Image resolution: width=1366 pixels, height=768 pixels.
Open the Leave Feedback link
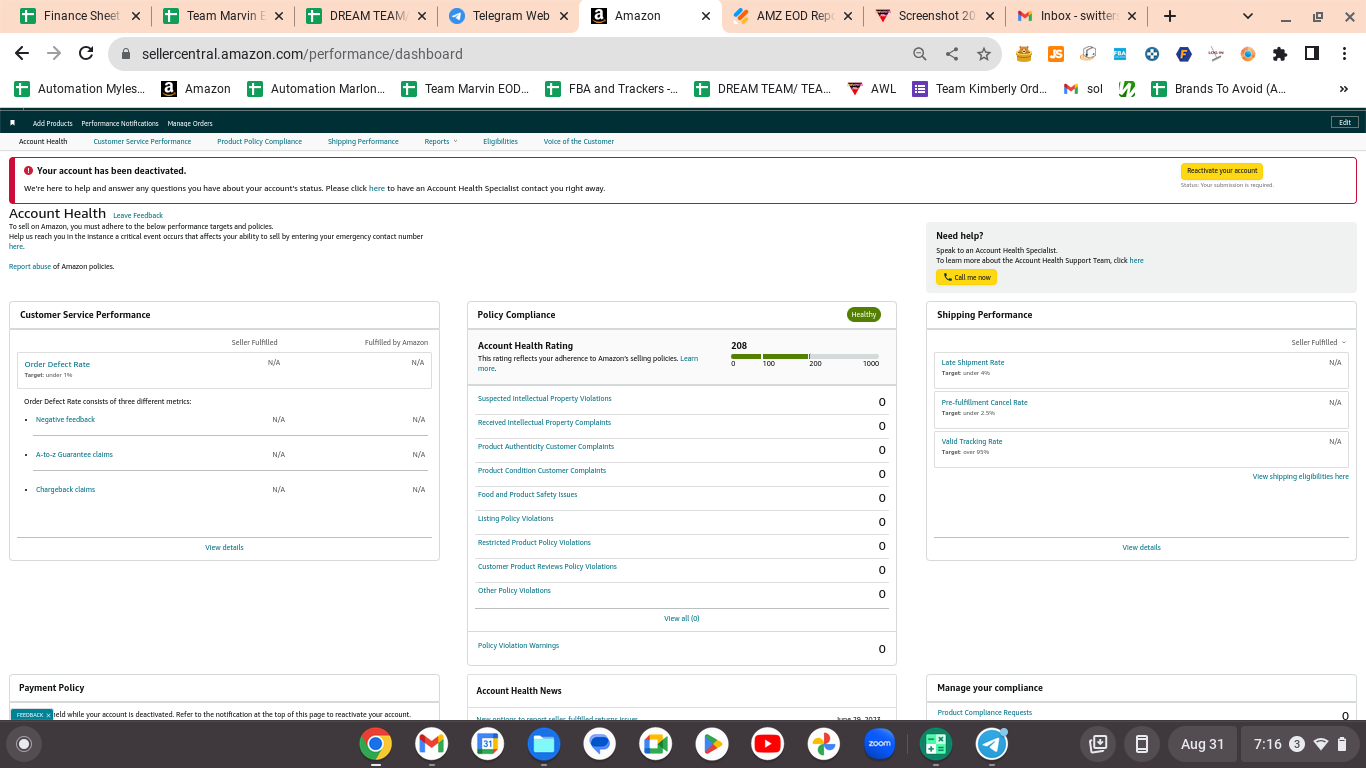click(138, 215)
